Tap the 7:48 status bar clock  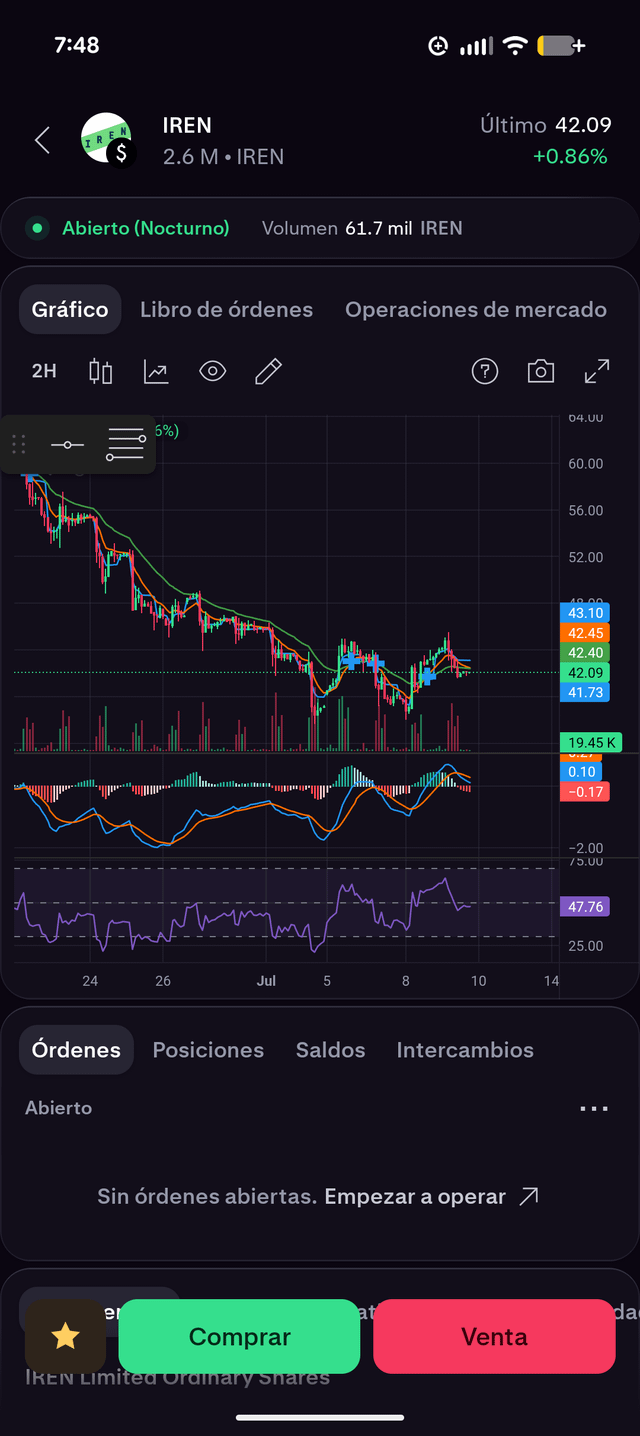(x=77, y=45)
